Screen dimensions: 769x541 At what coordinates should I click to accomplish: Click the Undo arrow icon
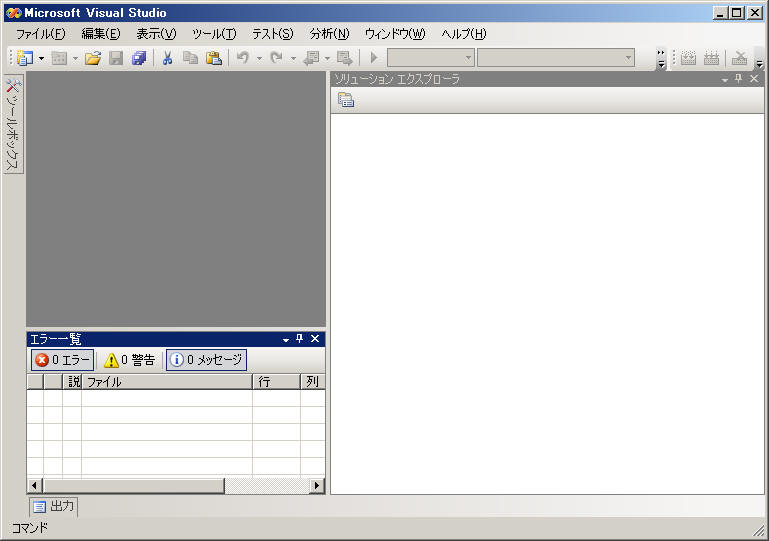tap(242, 58)
